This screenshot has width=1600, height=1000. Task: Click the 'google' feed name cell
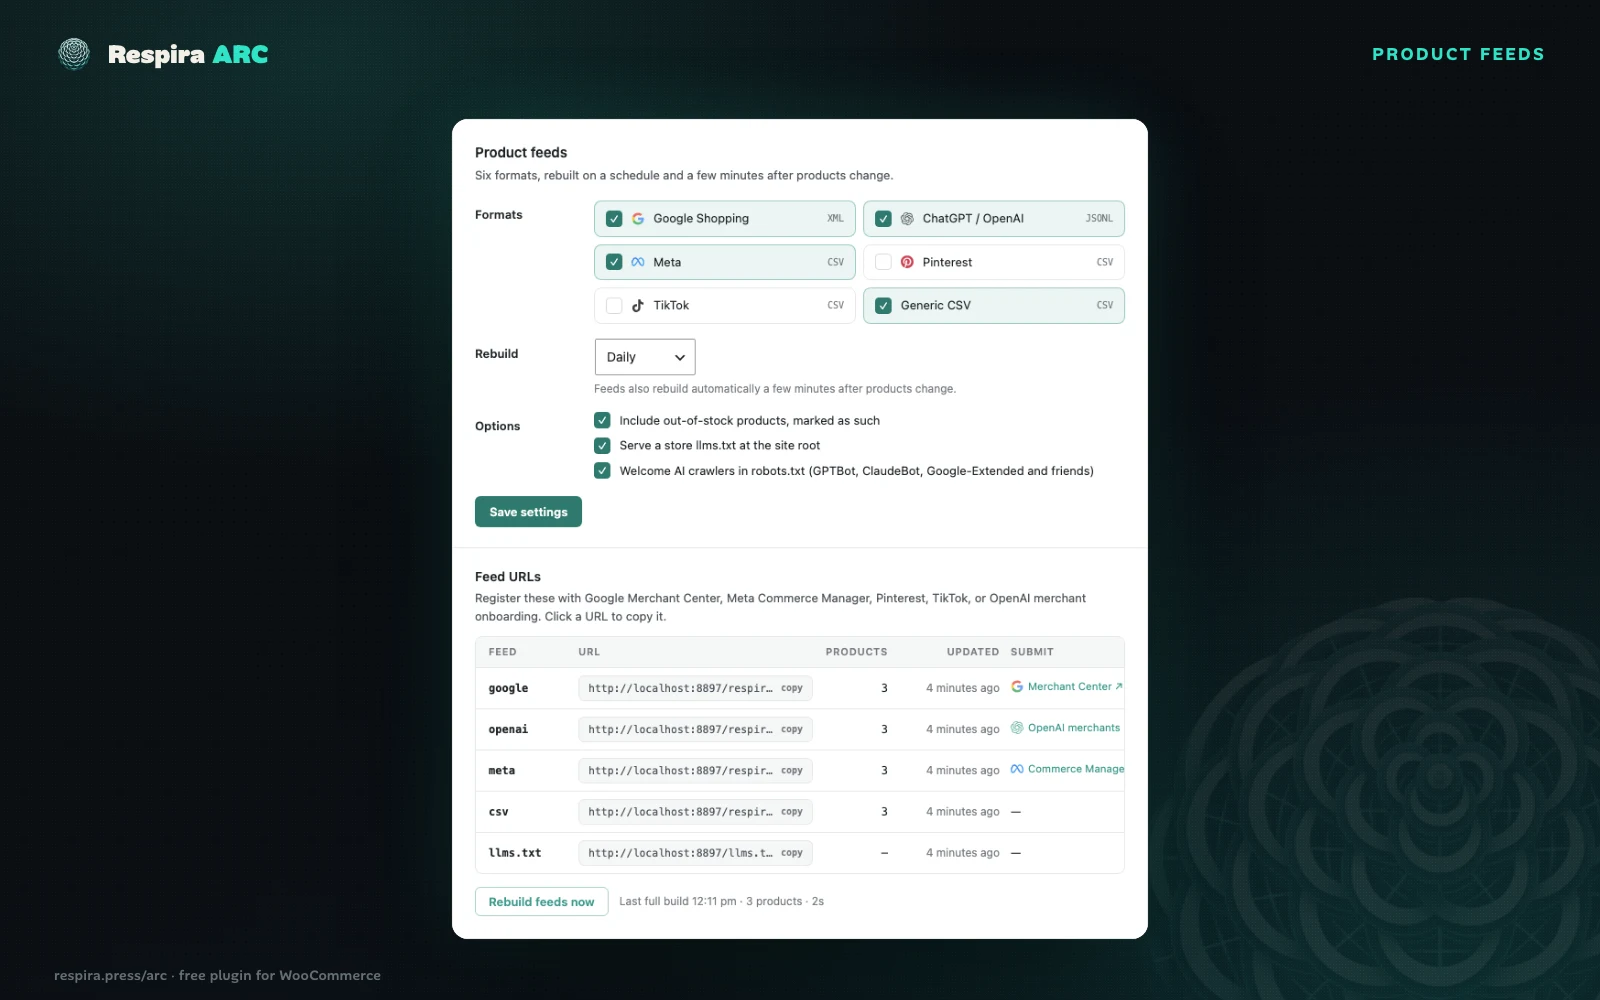click(508, 688)
